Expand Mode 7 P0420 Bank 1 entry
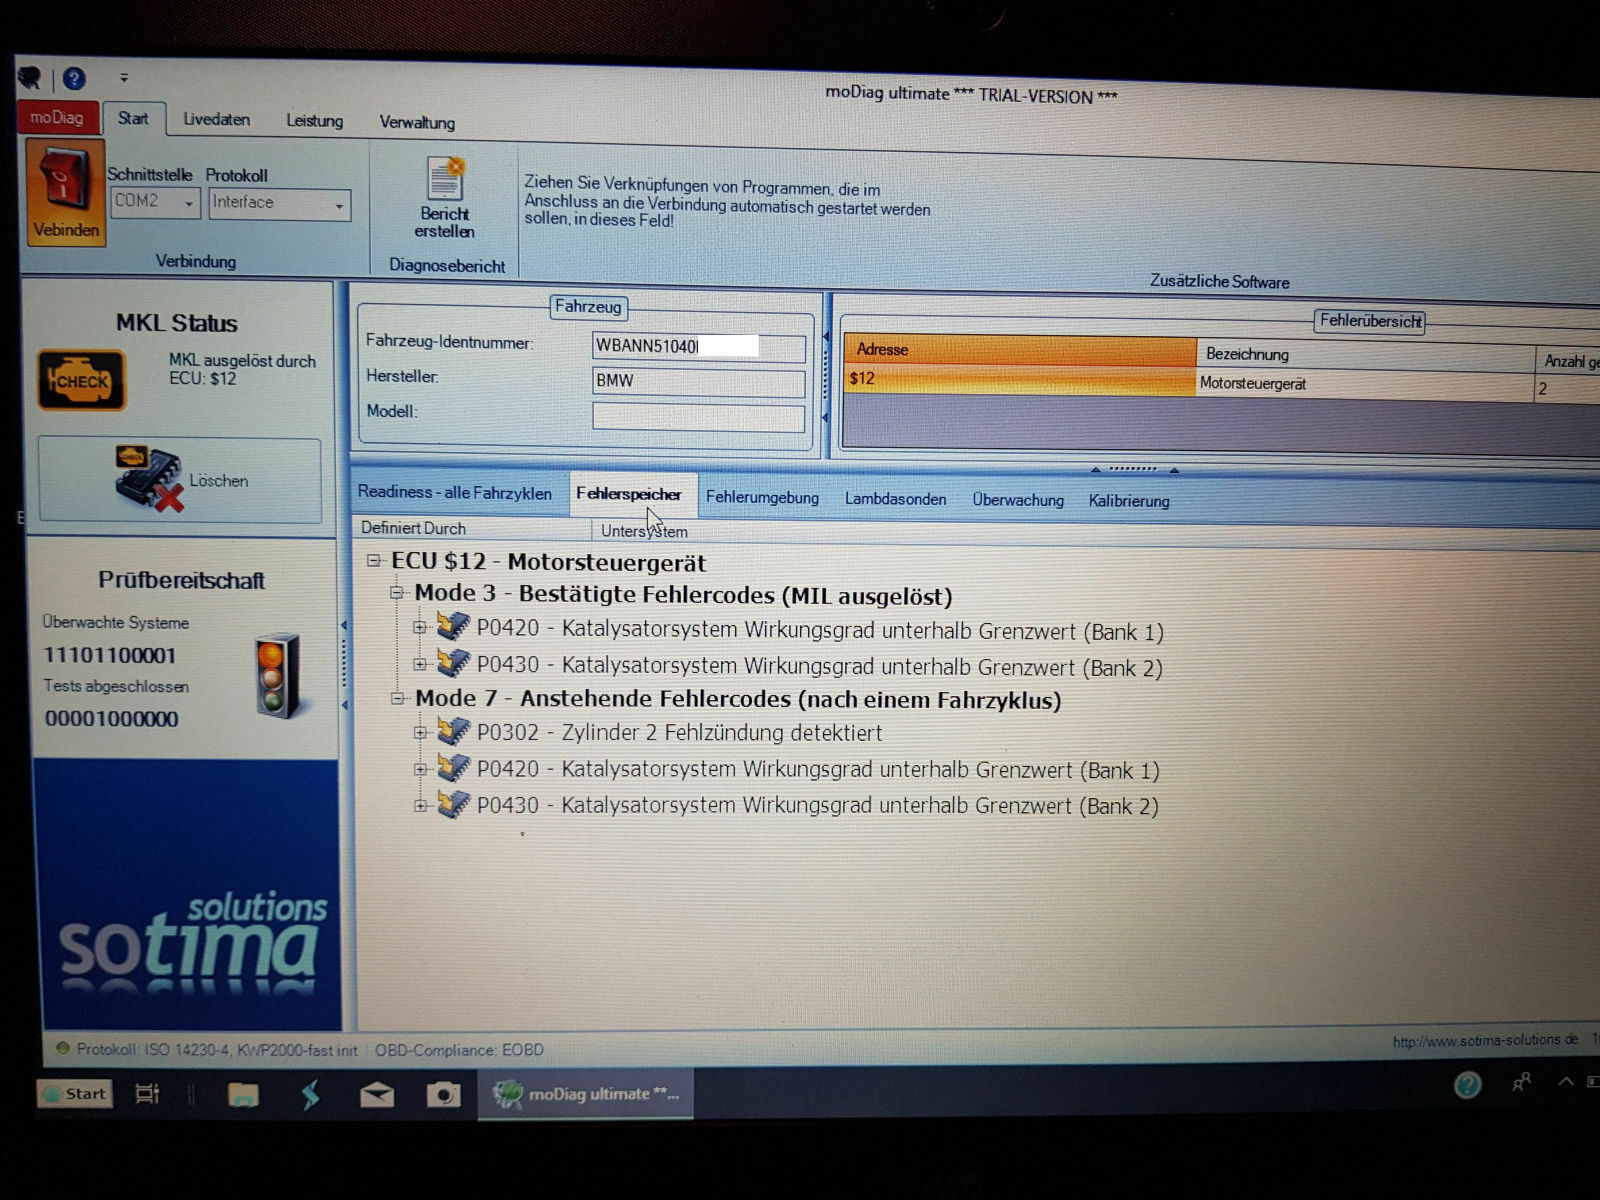Viewport: 1600px width, 1200px height. [x=420, y=769]
